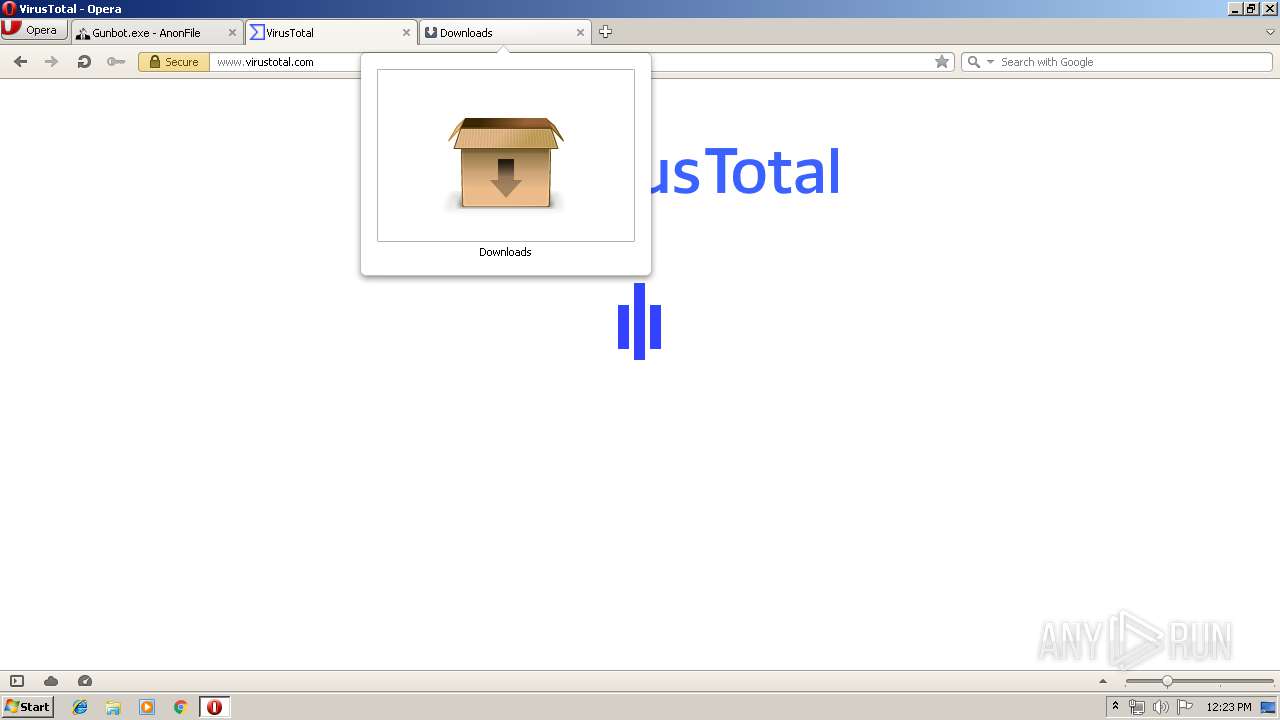1280x720 pixels.
Task: Select the VirusTotal tab
Action: (x=331, y=32)
